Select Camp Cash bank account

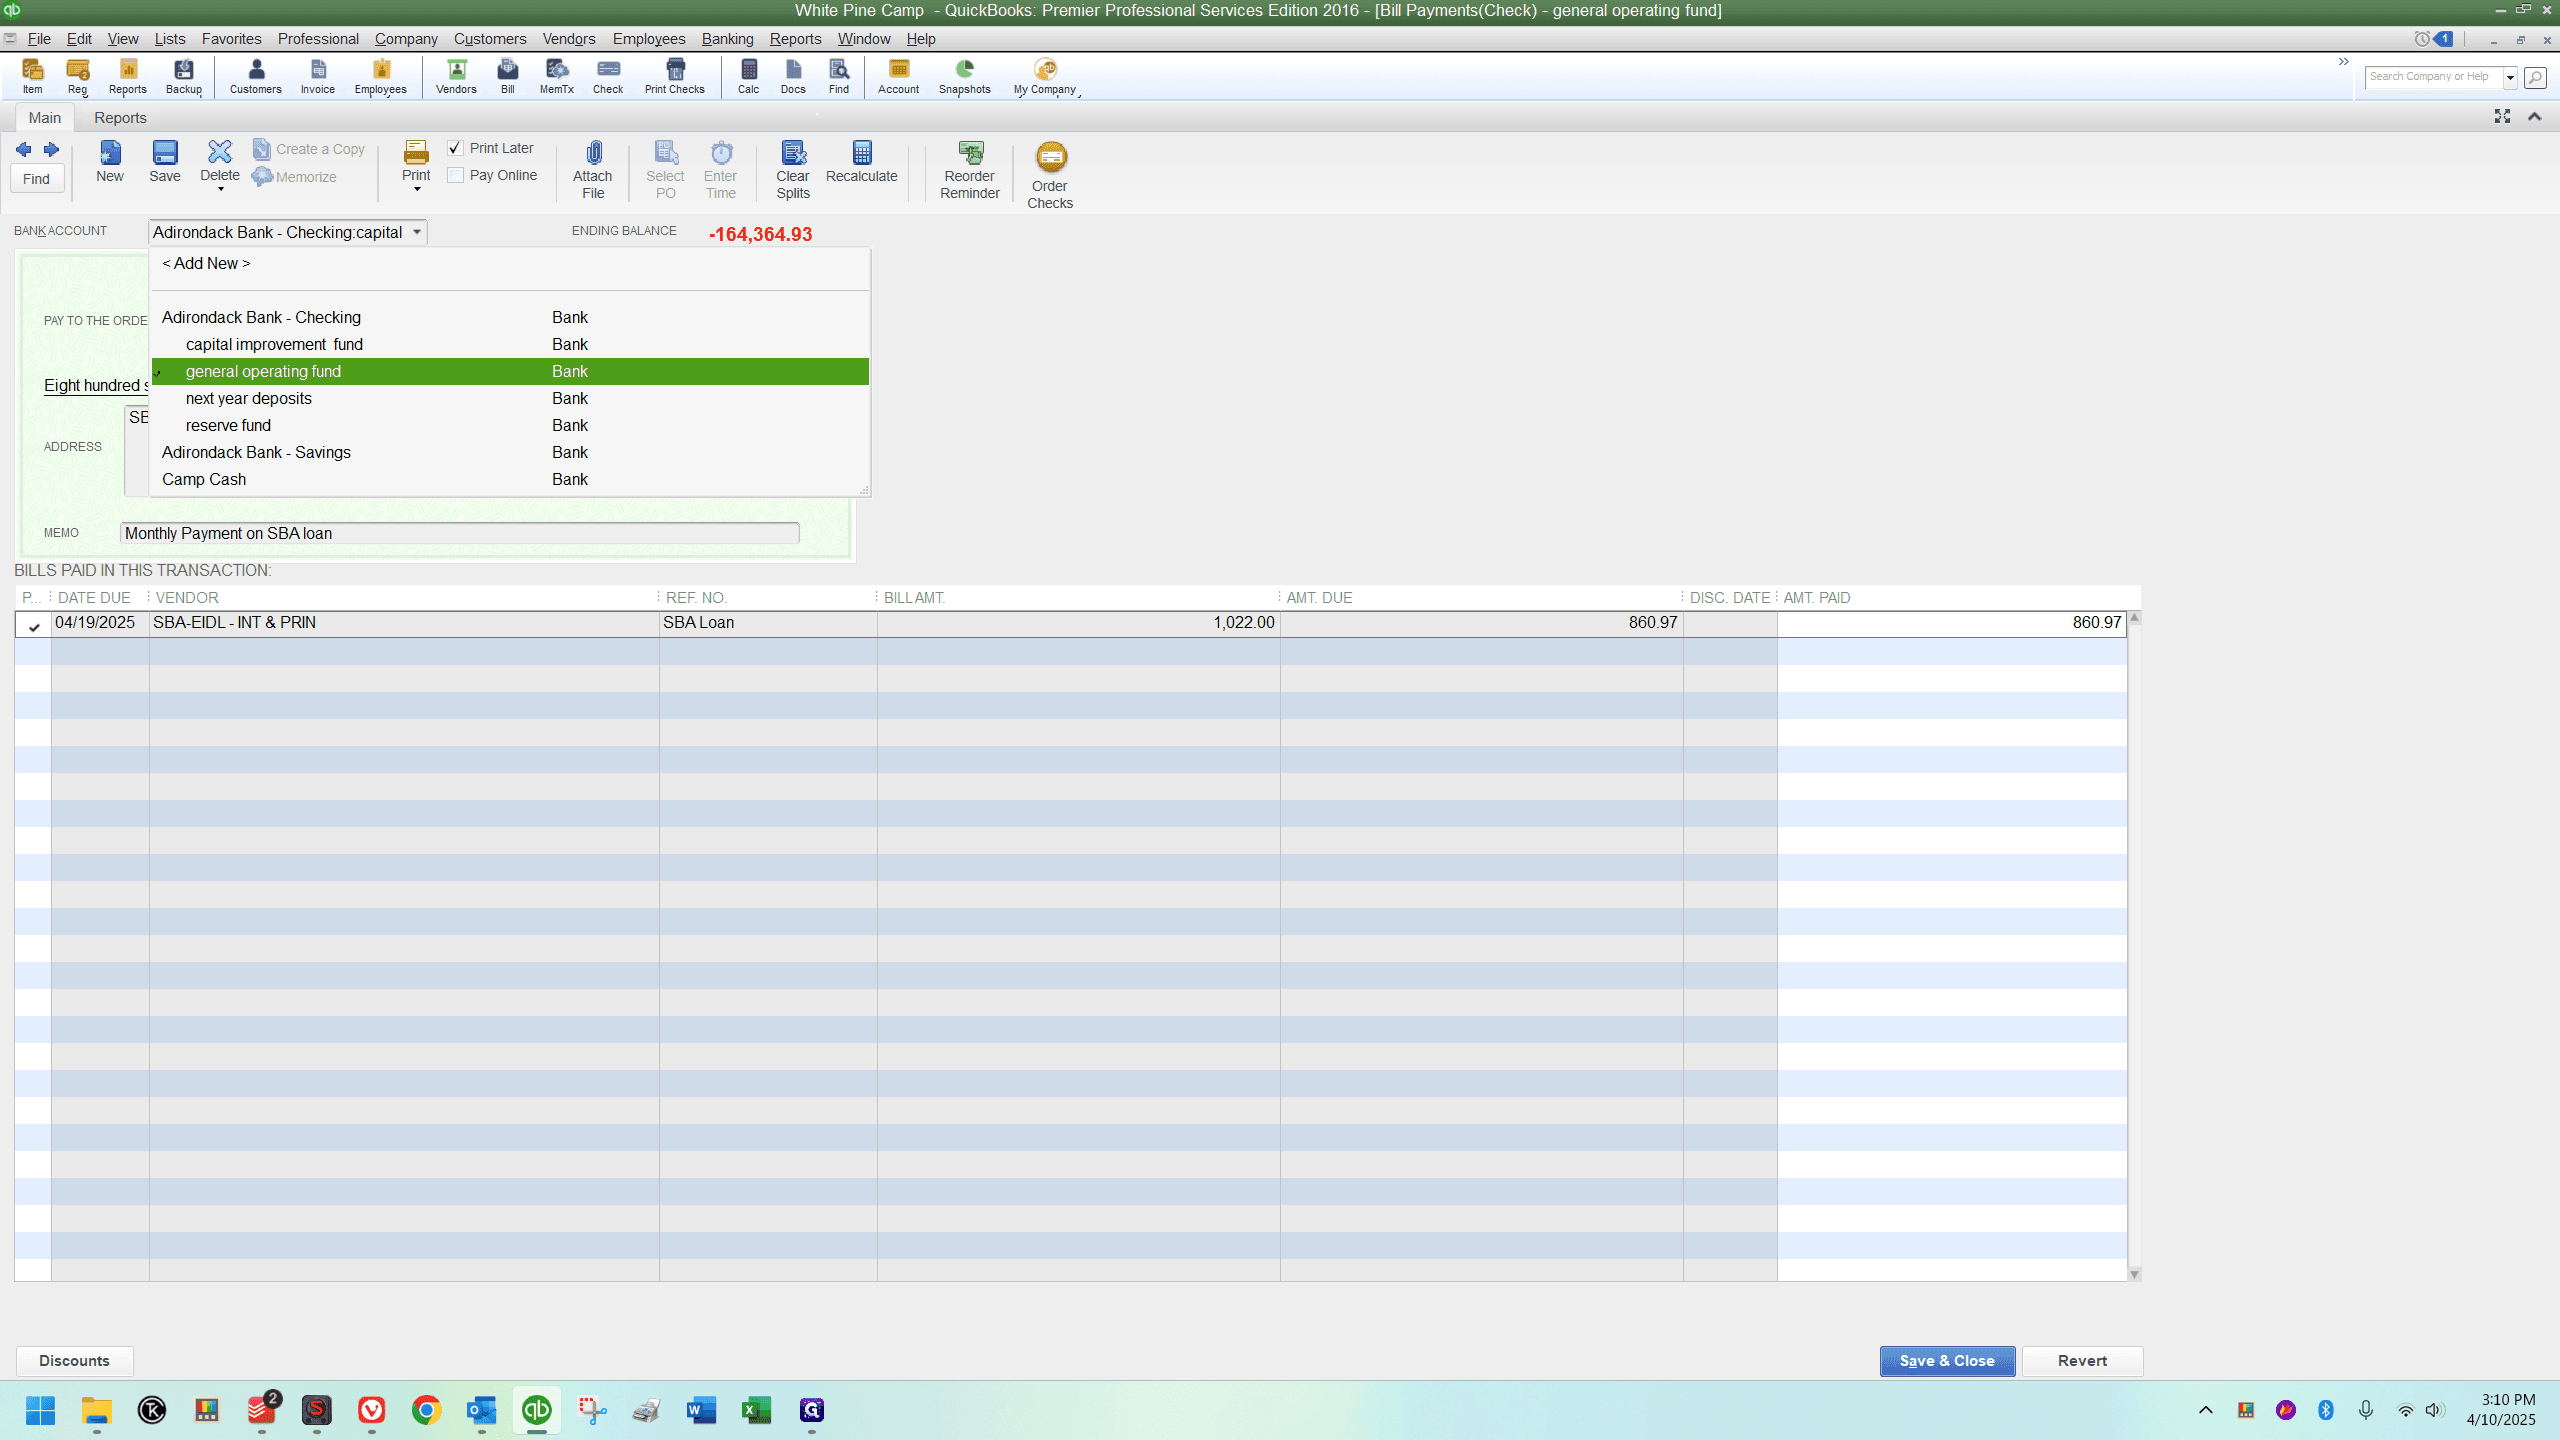[x=510, y=479]
